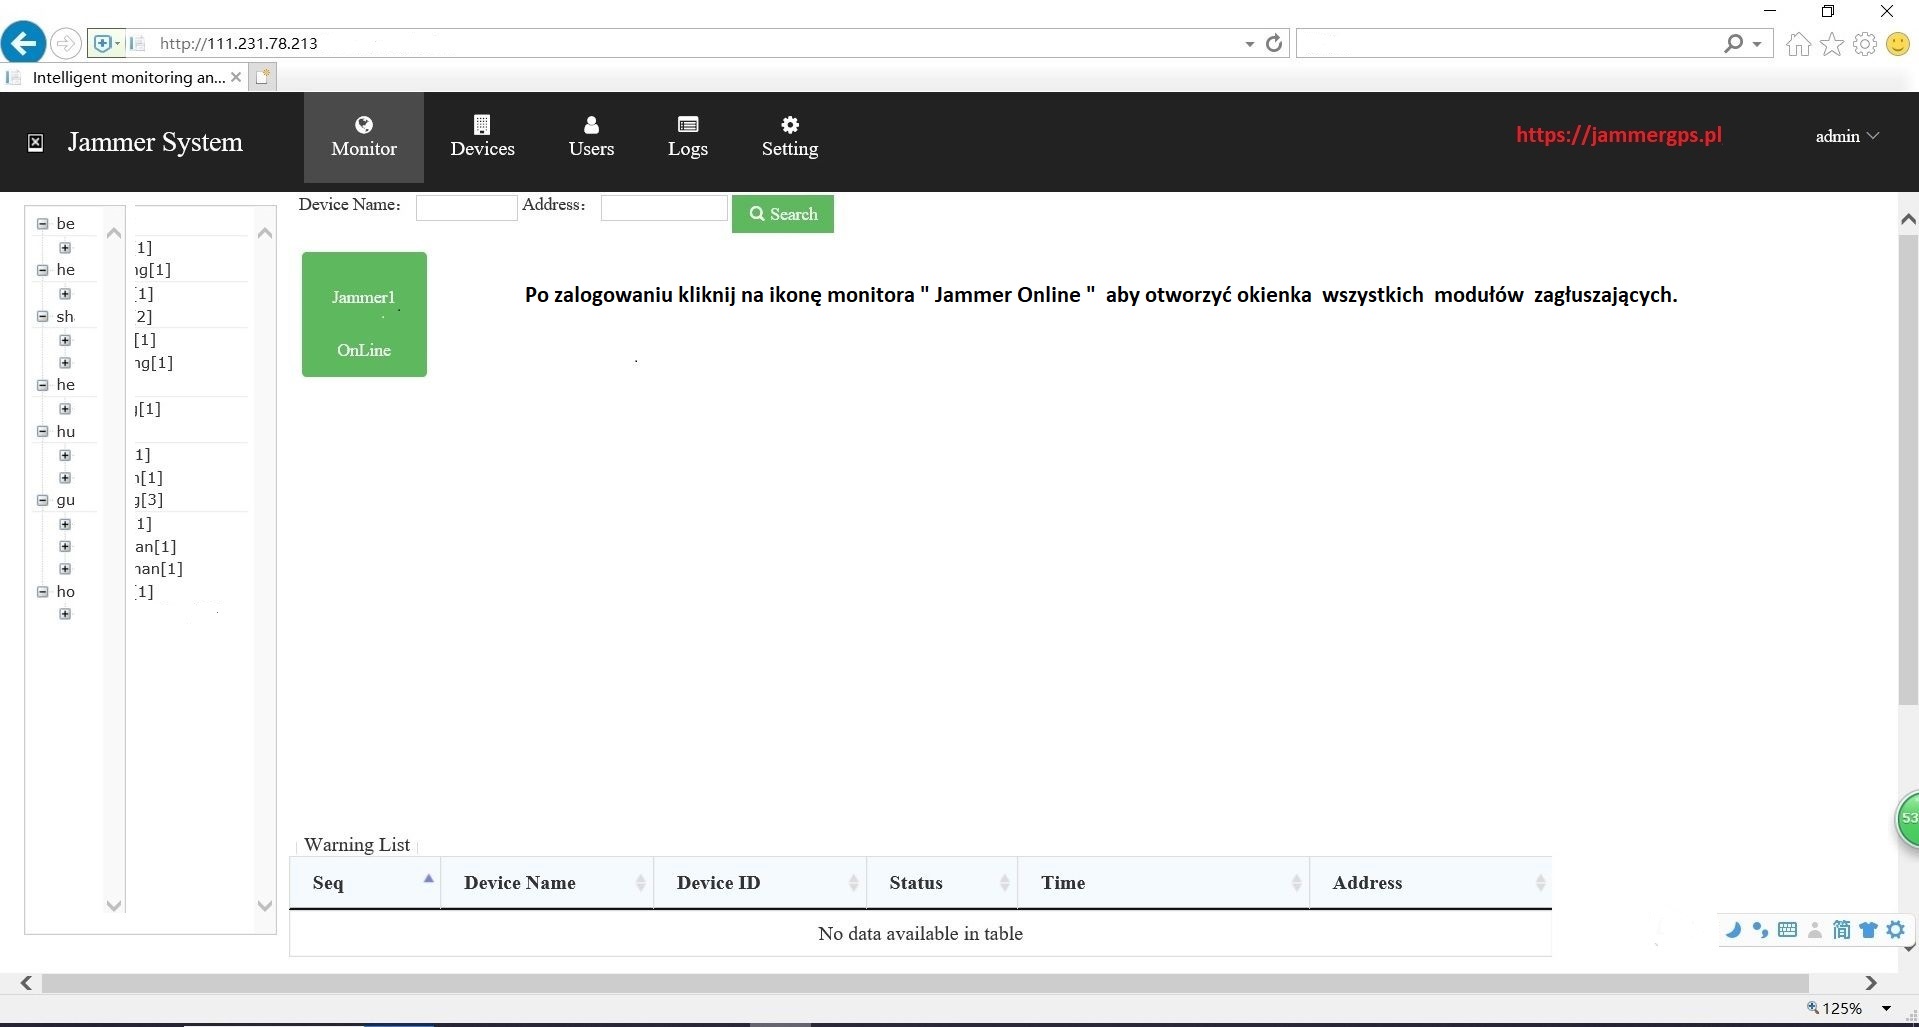Open the browser favorites star icon
The image size is (1919, 1027).
(x=1831, y=44)
